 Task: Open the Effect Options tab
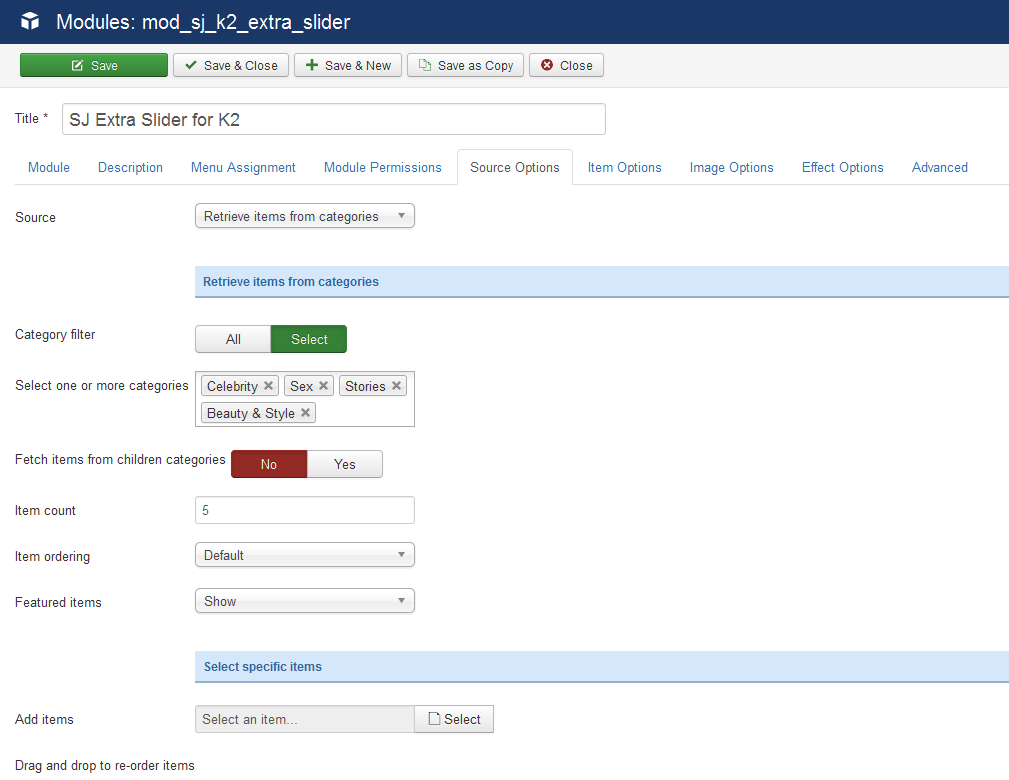pos(843,167)
